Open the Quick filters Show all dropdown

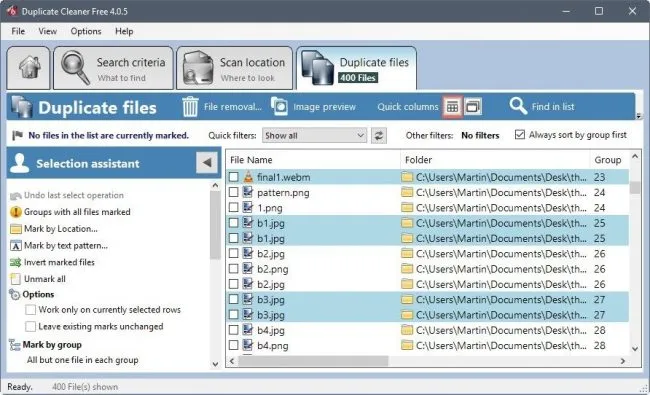click(314, 136)
